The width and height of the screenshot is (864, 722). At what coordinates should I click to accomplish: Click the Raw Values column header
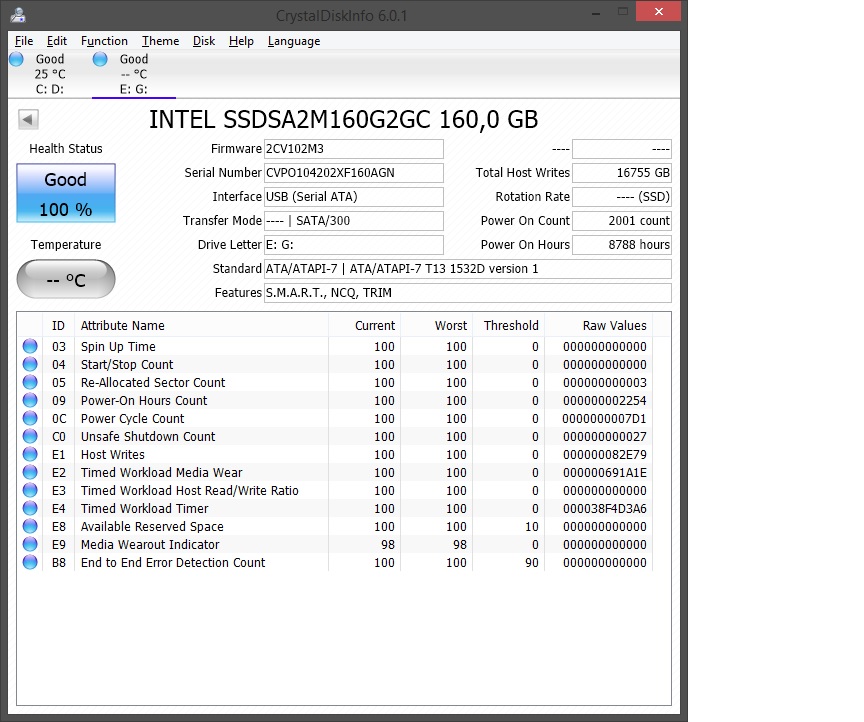tap(598, 325)
